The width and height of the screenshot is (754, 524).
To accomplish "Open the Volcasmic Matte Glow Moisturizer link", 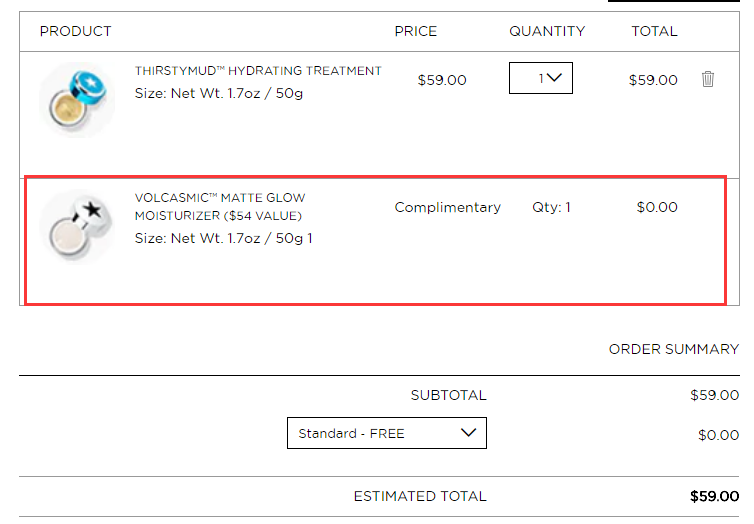I will click(220, 207).
